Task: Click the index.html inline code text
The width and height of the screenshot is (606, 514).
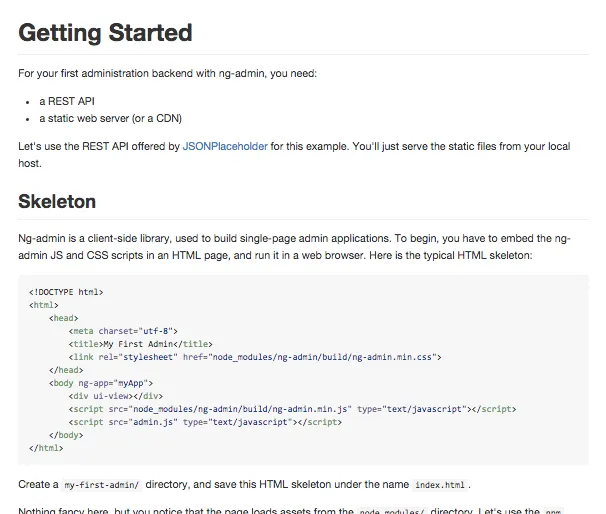Action: coord(439,485)
